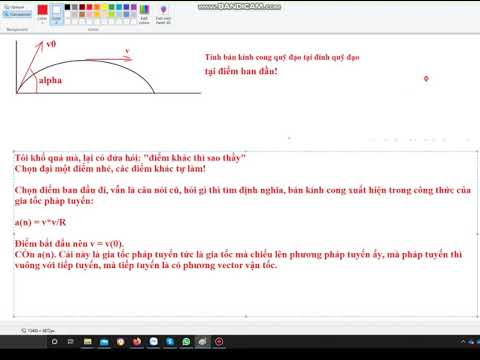Click the line starting 'COn a(n).'
Screen dimensions: 480x360
pos(238,255)
